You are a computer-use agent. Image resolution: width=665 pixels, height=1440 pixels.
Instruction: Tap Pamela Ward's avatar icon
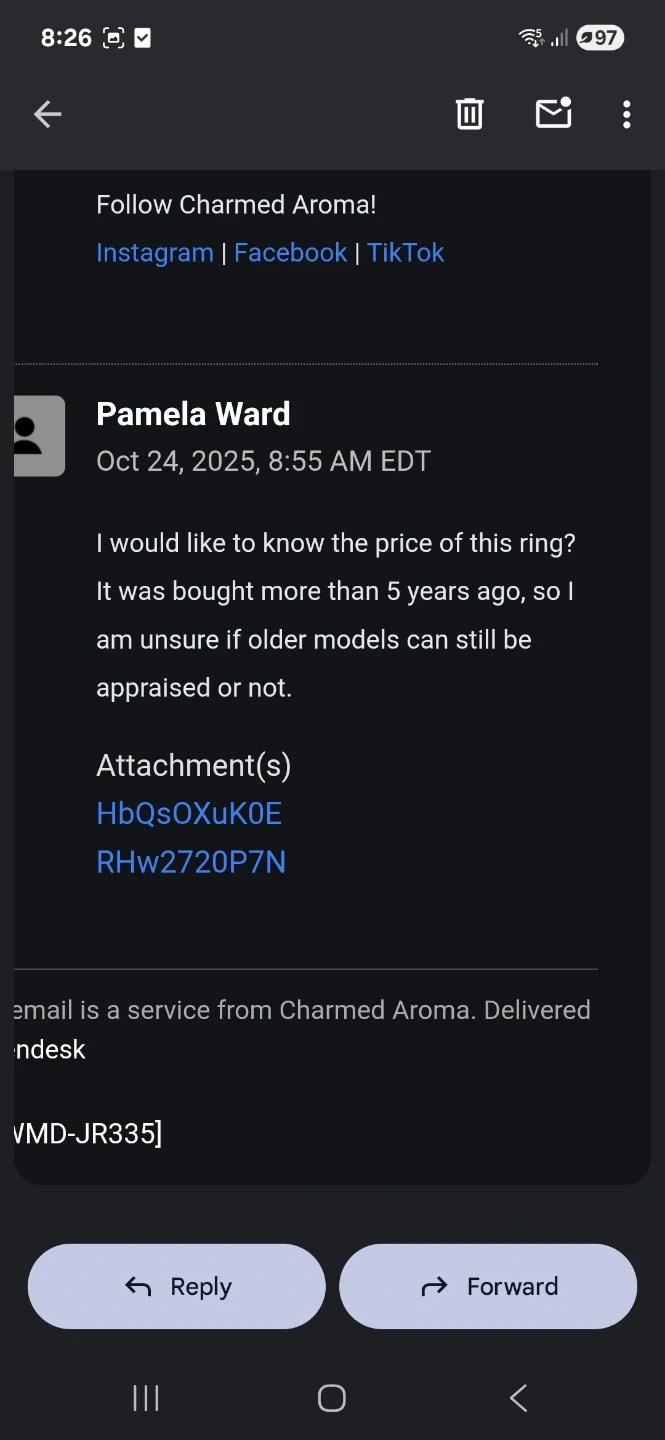[x=39, y=436]
